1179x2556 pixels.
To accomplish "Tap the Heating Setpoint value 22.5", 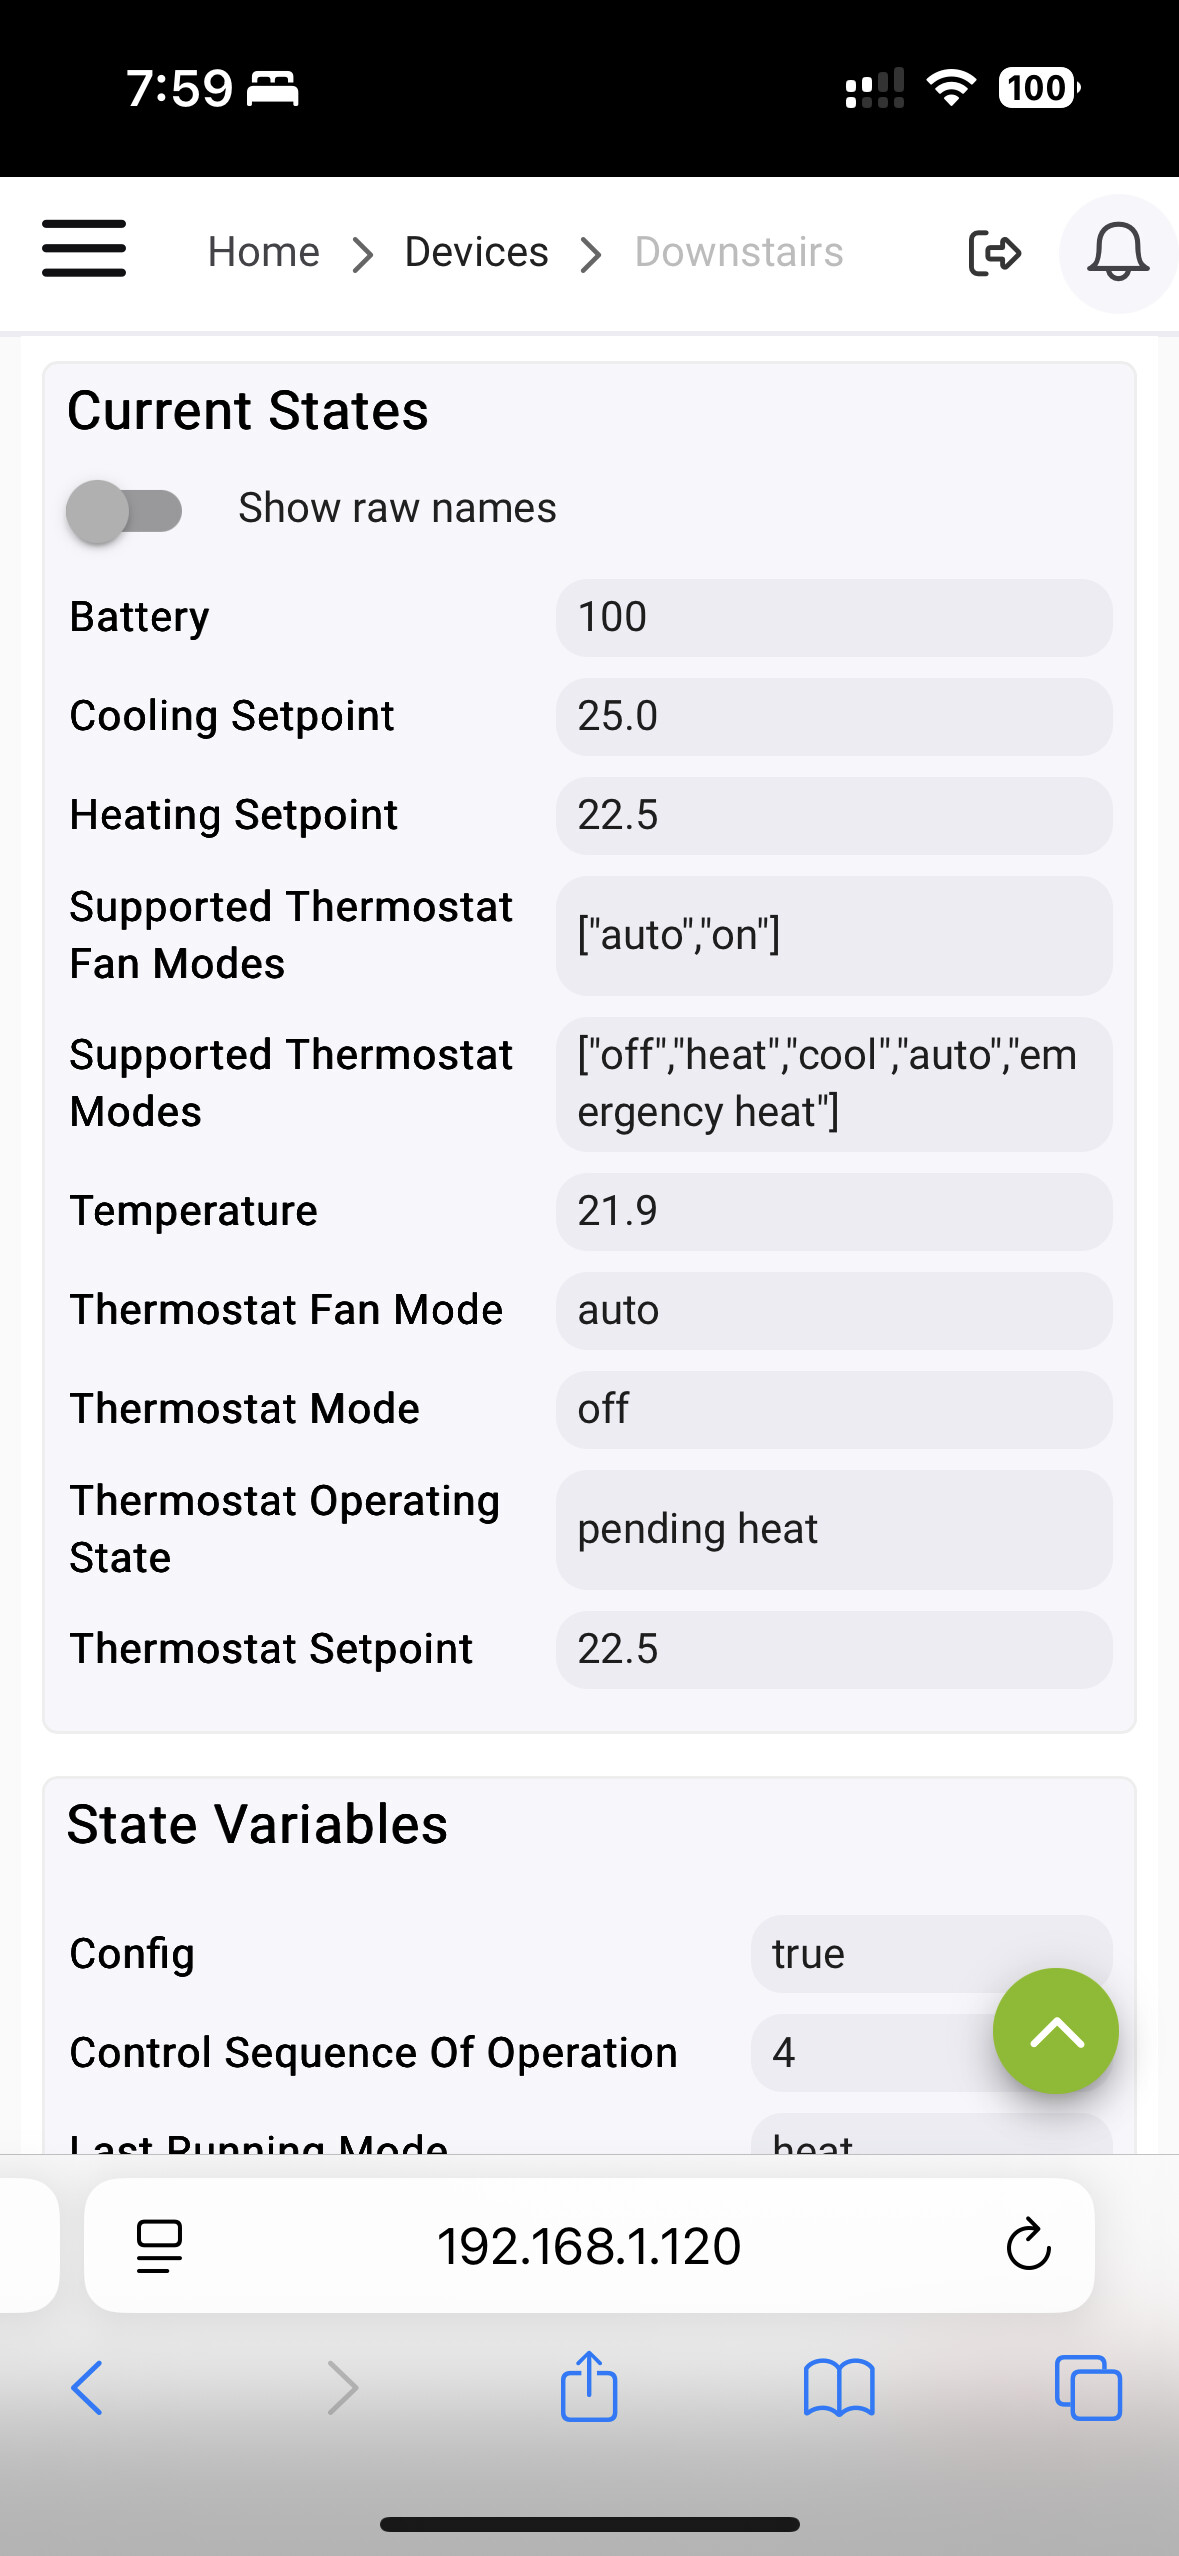I will (834, 815).
